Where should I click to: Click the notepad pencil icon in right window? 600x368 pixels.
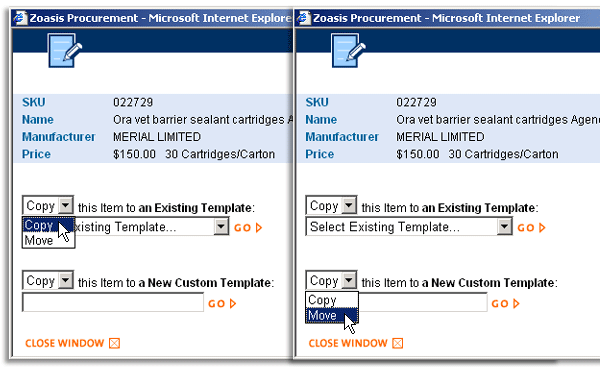point(348,50)
